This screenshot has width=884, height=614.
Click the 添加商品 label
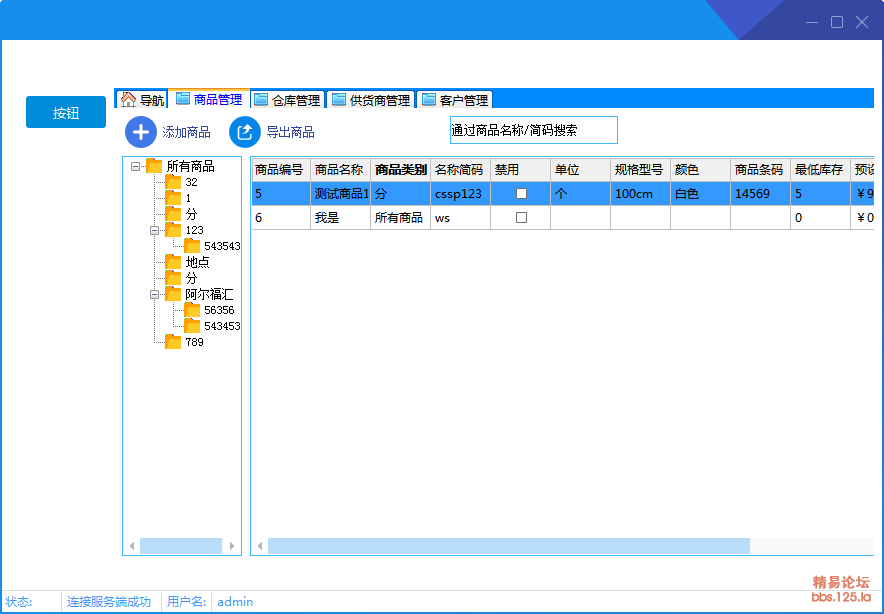(x=187, y=132)
